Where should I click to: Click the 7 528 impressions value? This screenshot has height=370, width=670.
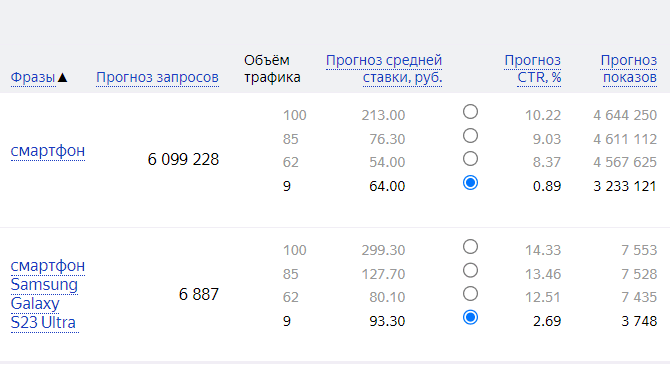(639, 274)
